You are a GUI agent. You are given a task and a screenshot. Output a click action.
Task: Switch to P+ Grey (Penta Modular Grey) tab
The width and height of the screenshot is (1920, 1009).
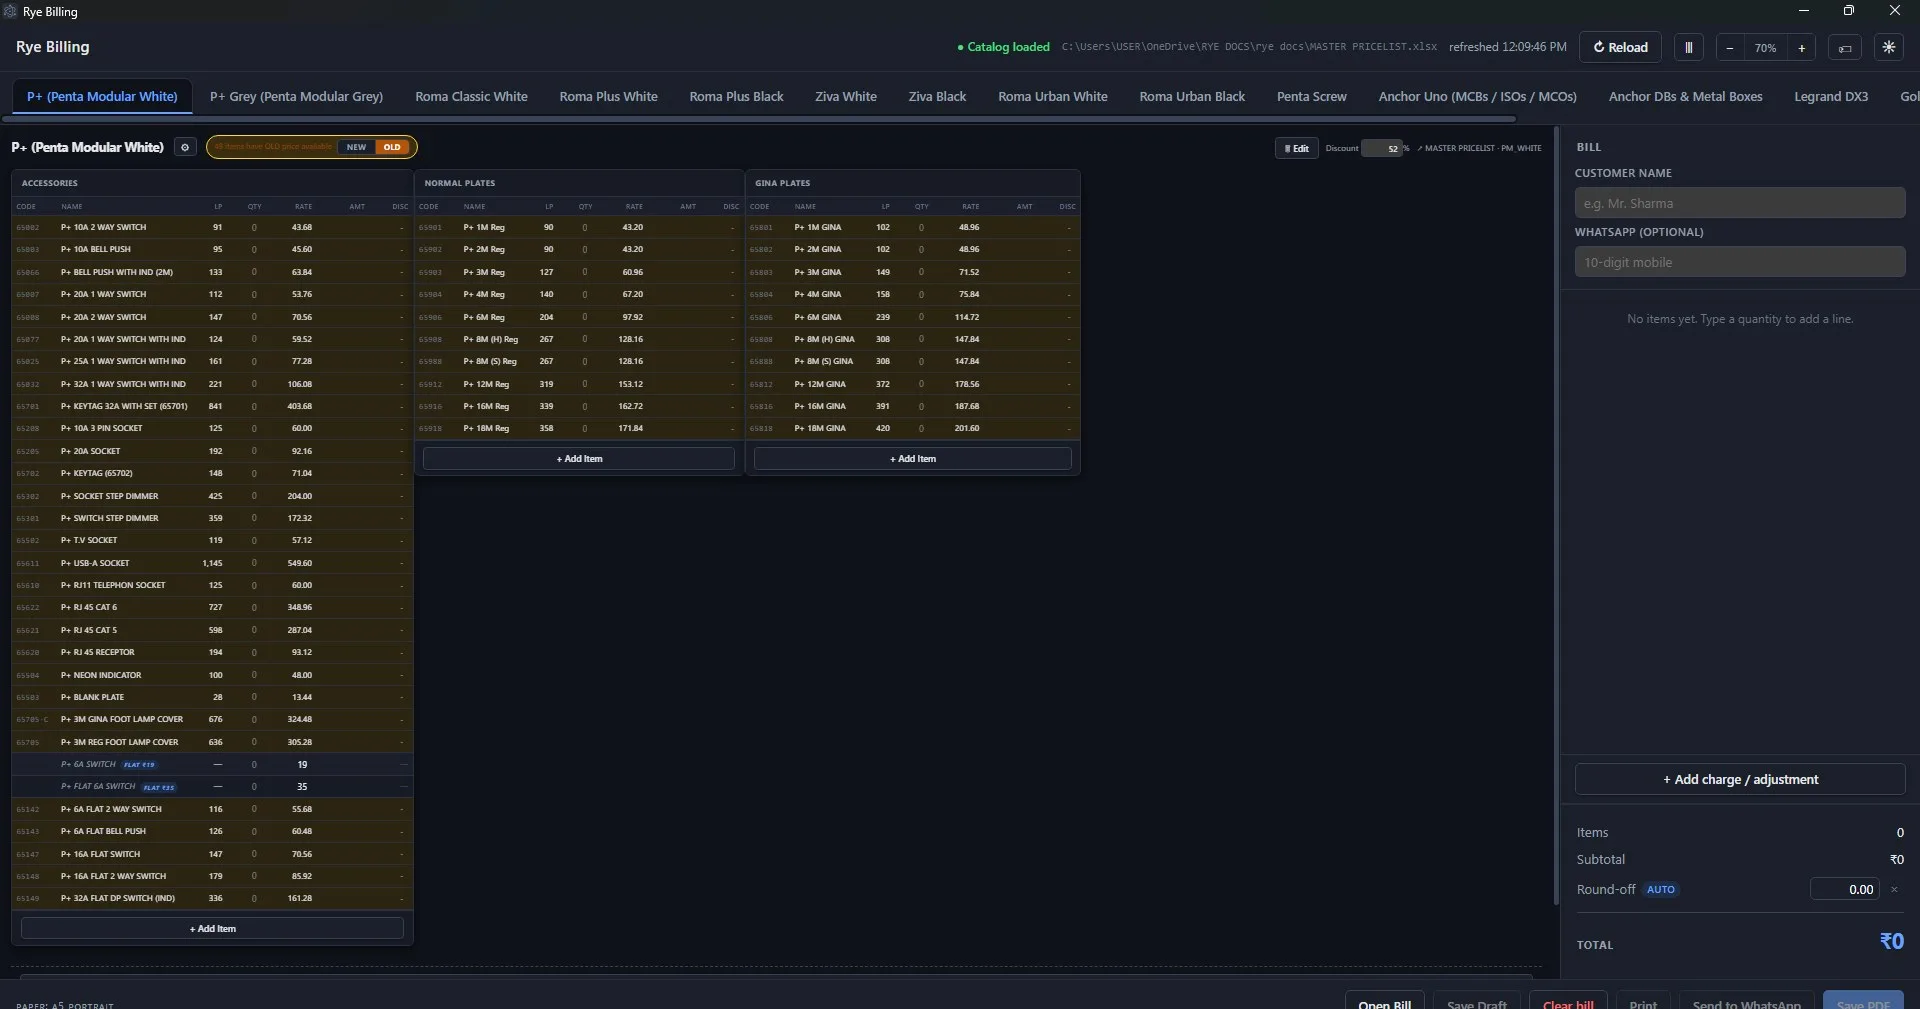(x=296, y=96)
